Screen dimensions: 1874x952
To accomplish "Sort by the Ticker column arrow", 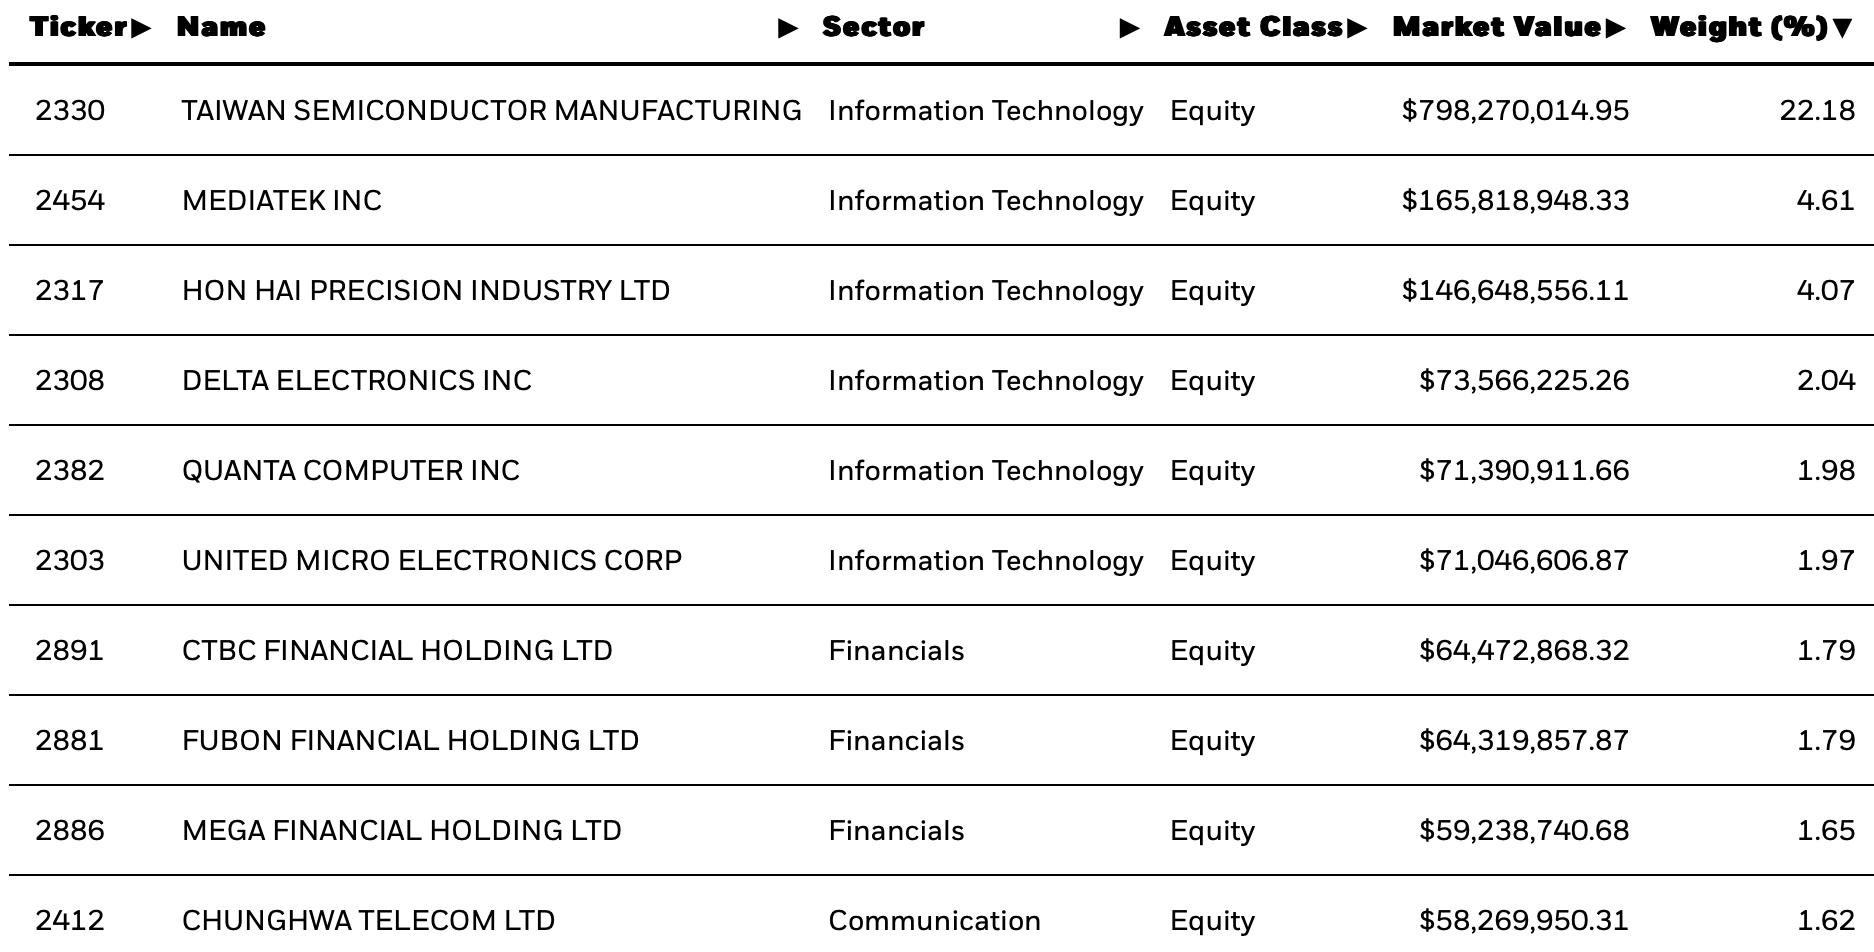I will tap(141, 28).
